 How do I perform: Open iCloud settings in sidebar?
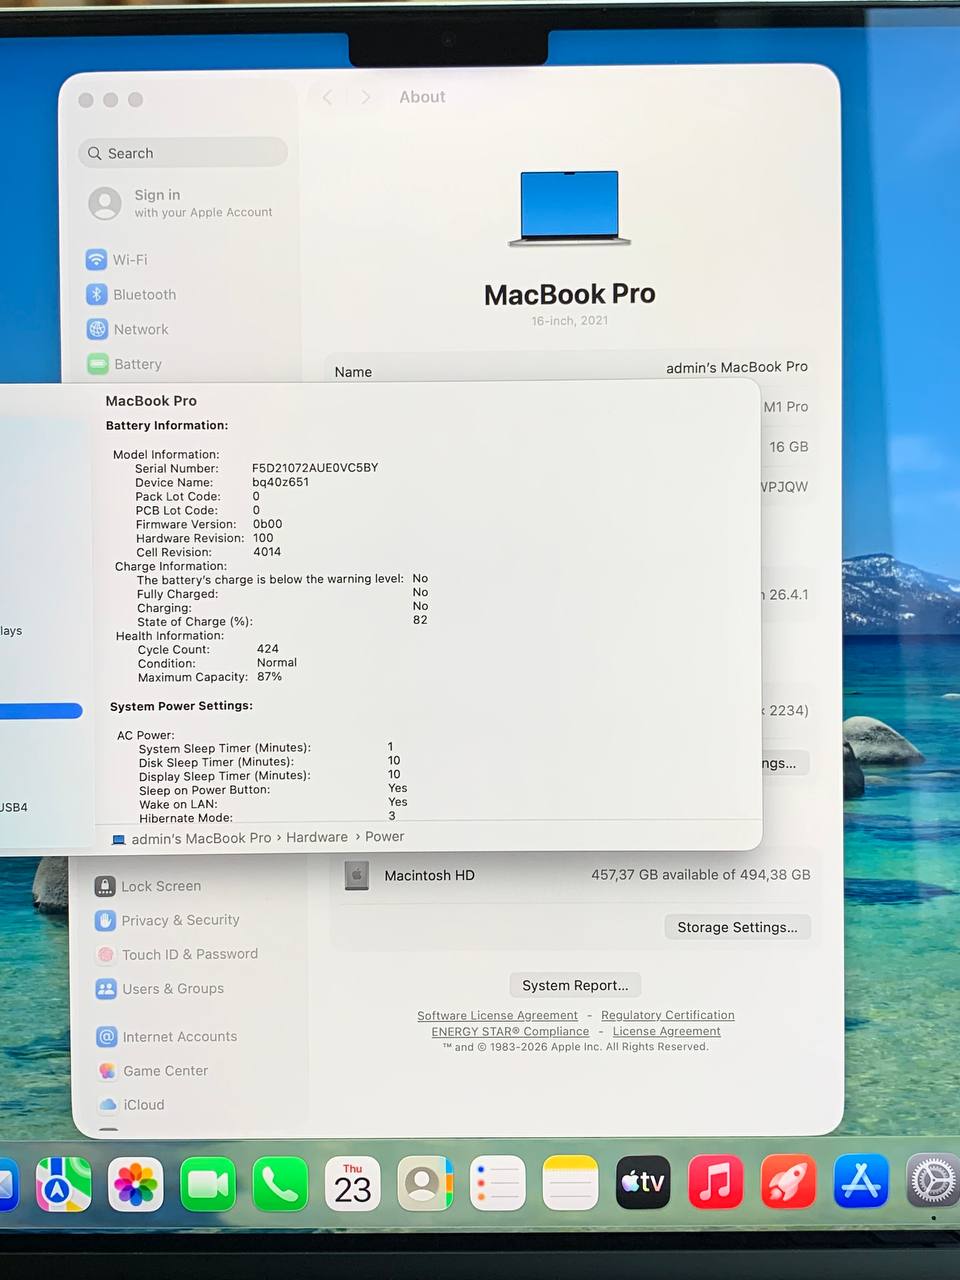(131, 1104)
